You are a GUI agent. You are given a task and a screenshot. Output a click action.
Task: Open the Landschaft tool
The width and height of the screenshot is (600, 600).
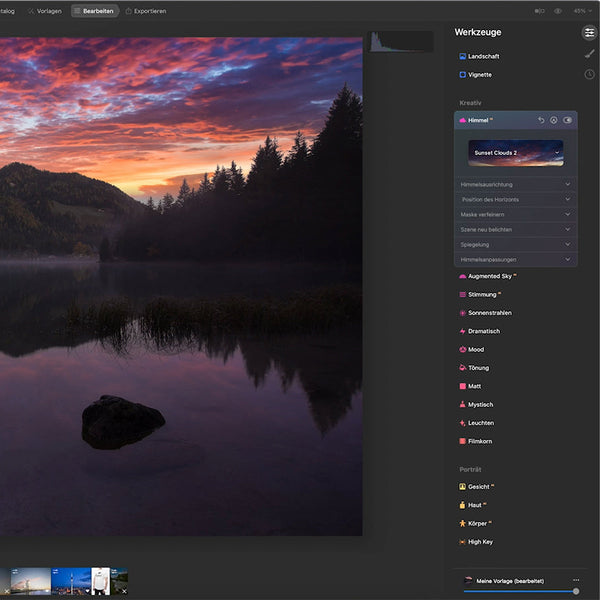[x=483, y=56]
